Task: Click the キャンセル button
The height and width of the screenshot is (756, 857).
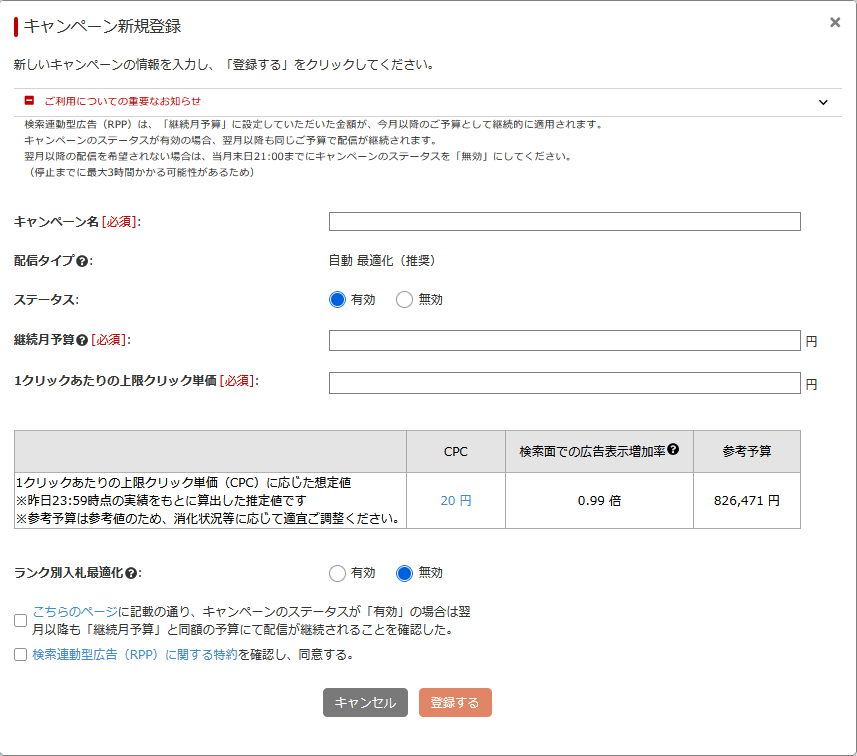Action: [x=365, y=702]
